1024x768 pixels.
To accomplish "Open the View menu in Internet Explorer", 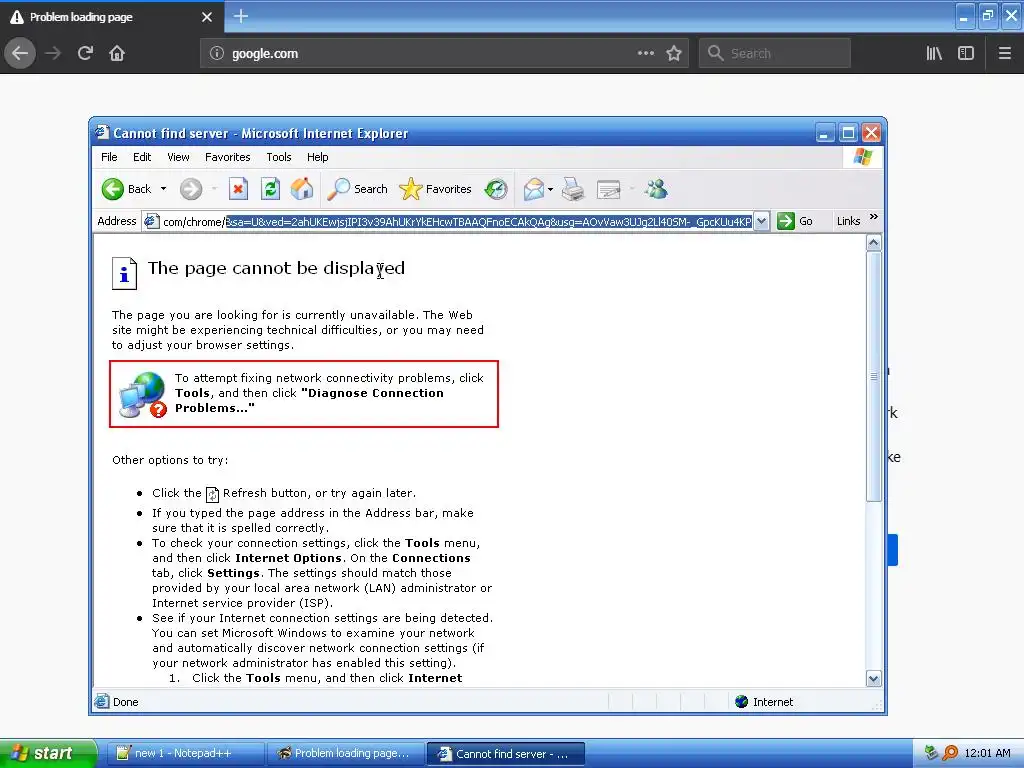I will pos(178,157).
